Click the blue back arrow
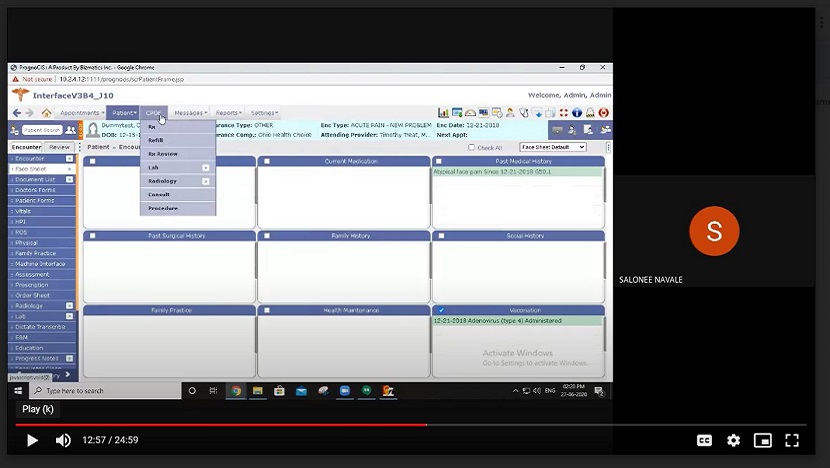 (17, 113)
